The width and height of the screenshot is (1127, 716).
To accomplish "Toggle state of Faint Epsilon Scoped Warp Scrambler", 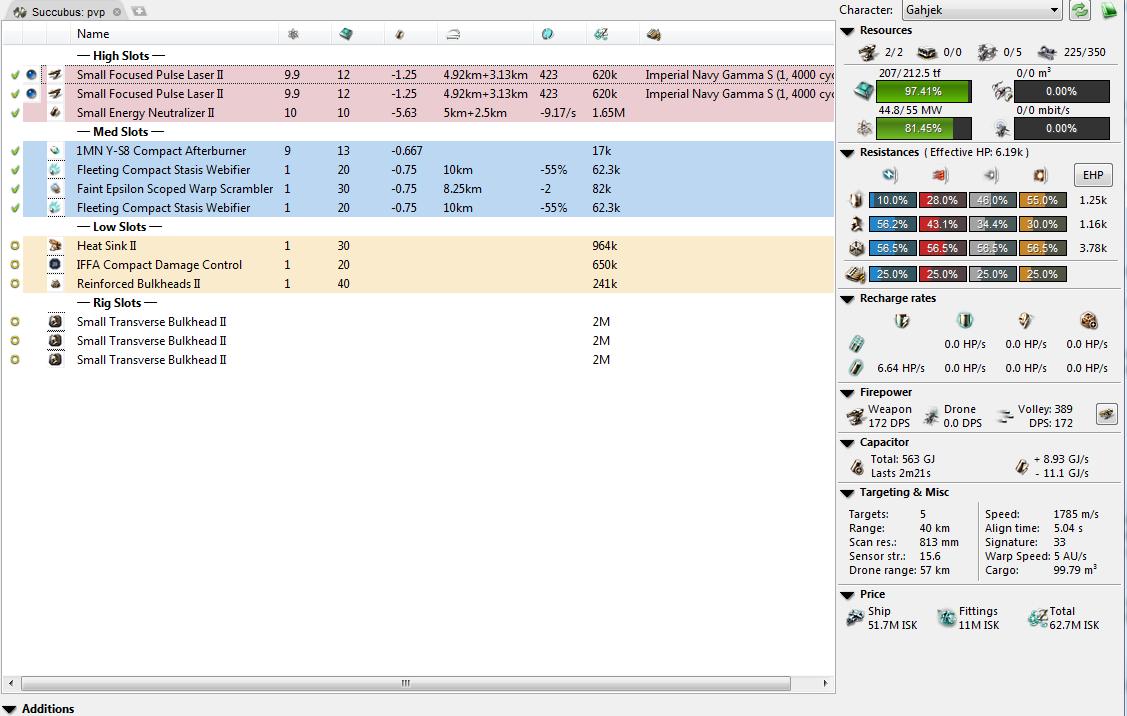I will point(14,189).
